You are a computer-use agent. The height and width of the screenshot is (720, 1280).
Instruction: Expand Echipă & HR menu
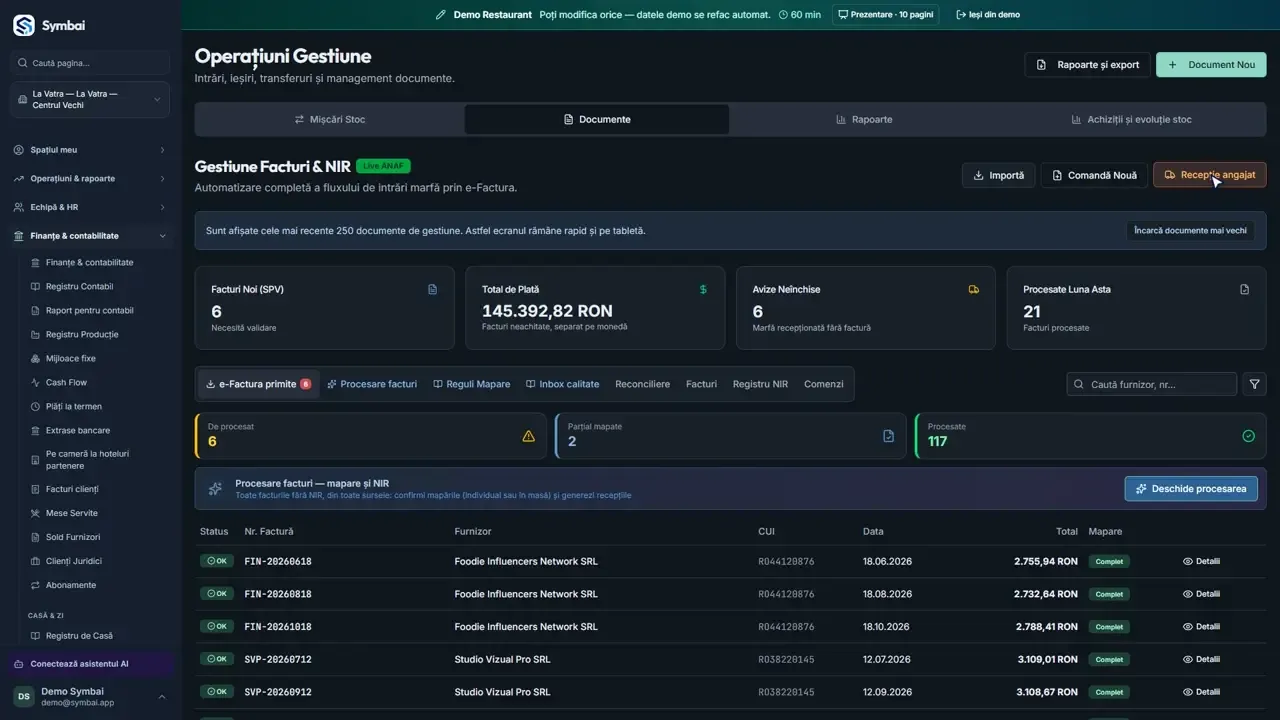pos(90,208)
